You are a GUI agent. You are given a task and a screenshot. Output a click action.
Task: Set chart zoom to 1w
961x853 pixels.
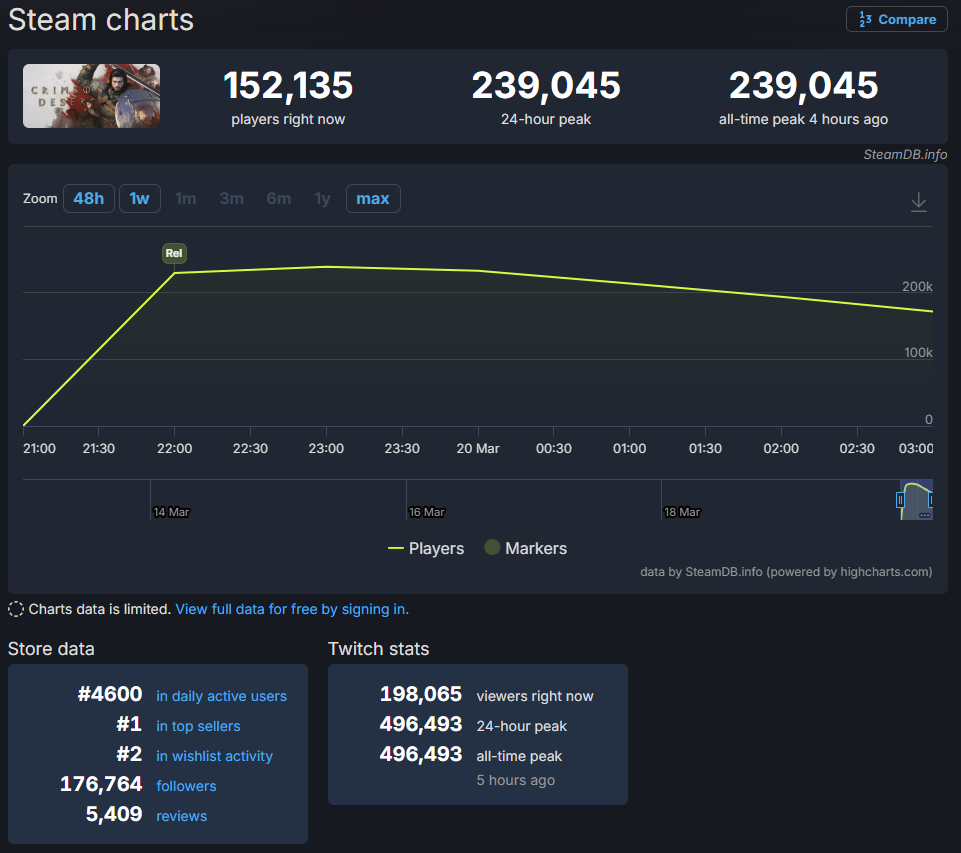[x=140, y=199]
